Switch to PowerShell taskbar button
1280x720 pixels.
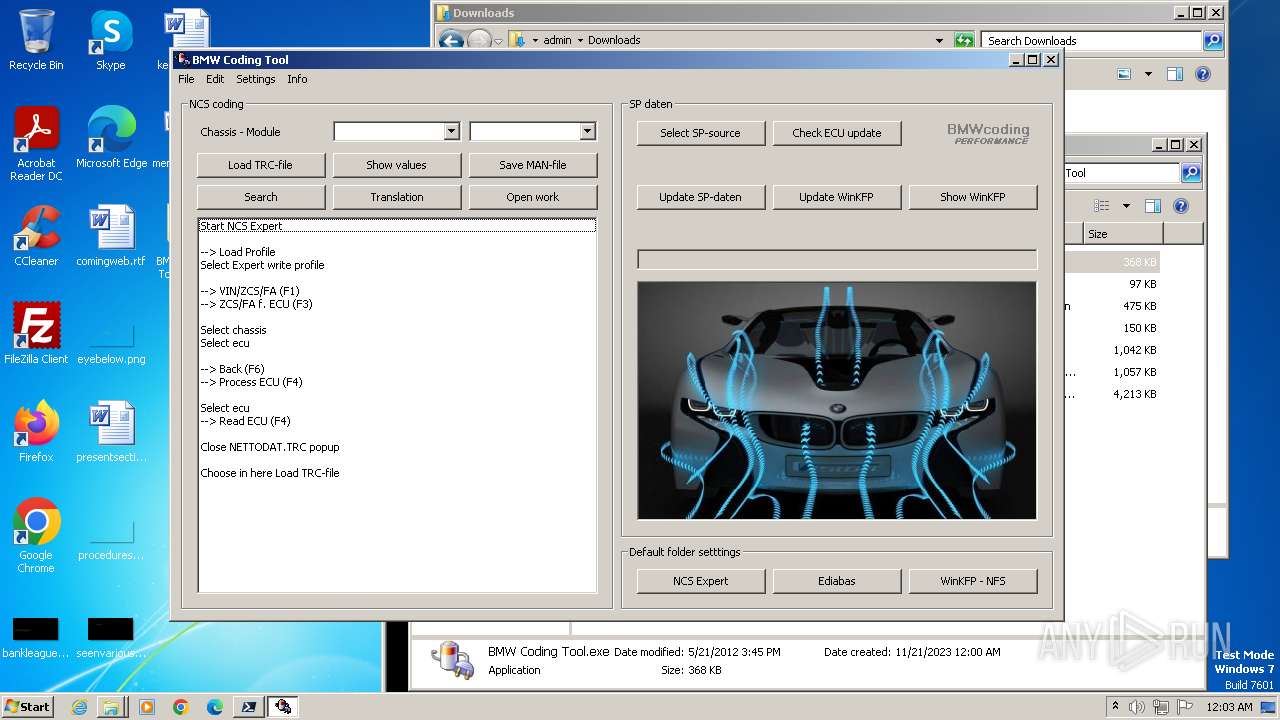pyautogui.click(x=248, y=707)
